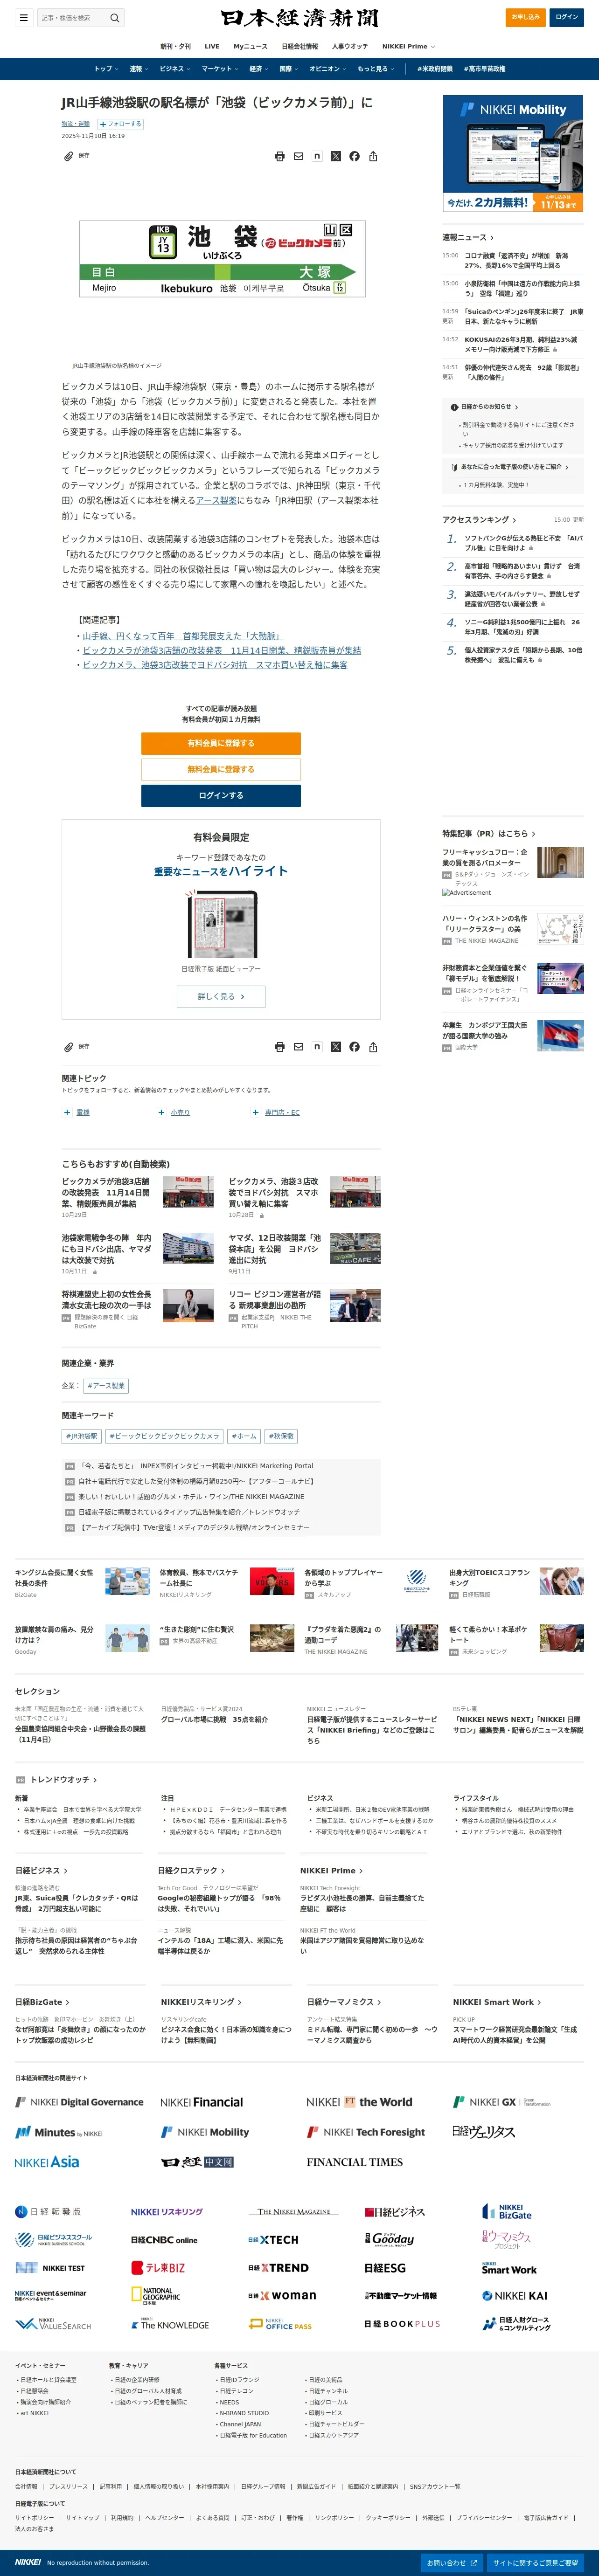Screen dimensions: 599x2576
Task: Expand the NIKKEI Prime dropdown
Action: click(408, 46)
